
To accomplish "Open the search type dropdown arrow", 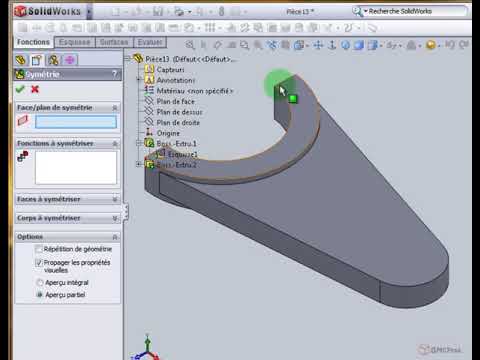I will pos(365,11).
